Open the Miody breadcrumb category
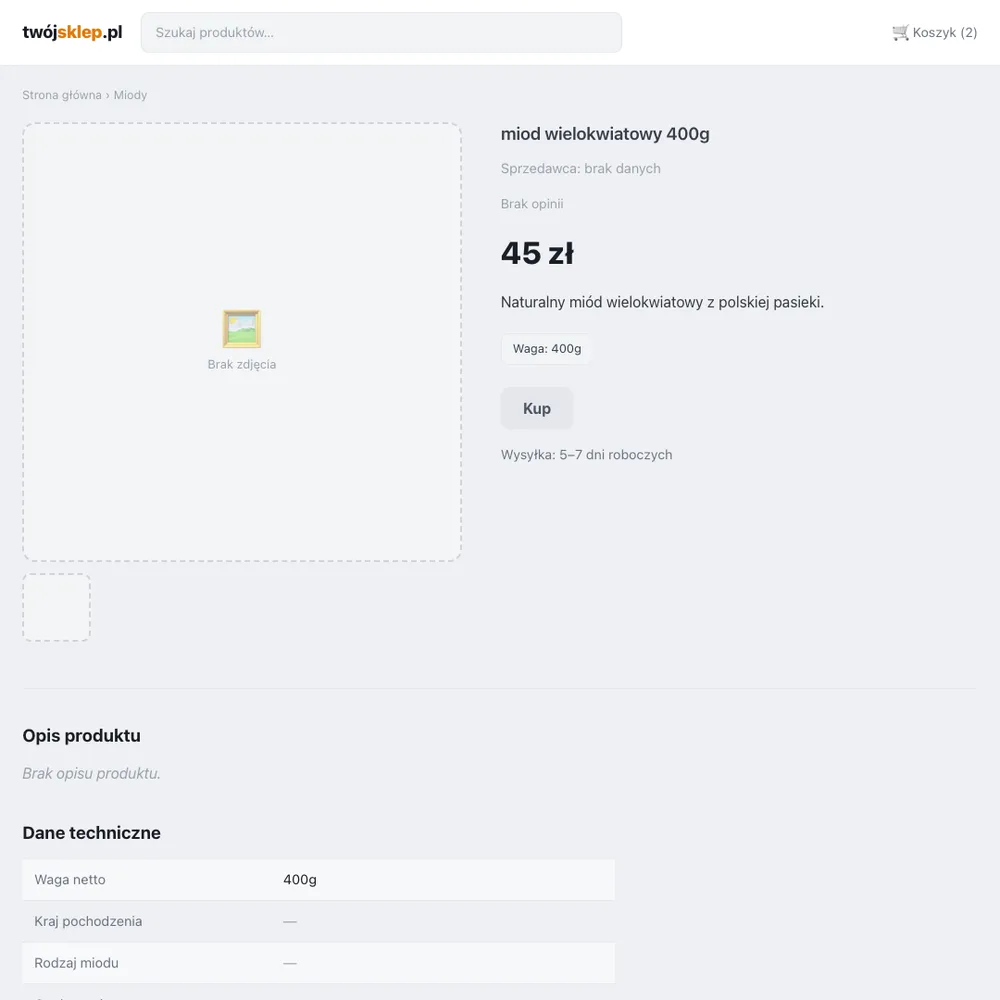 click(x=130, y=95)
